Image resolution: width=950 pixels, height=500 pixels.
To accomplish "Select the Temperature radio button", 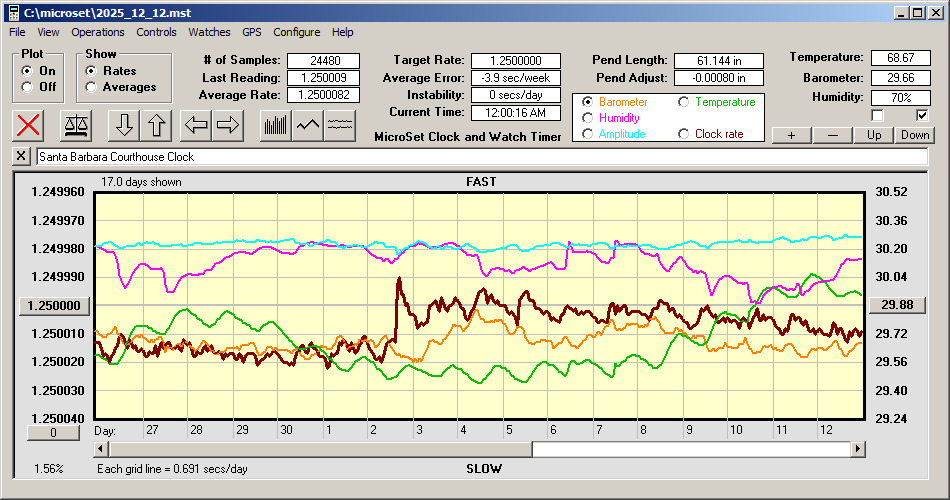I will tap(684, 102).
